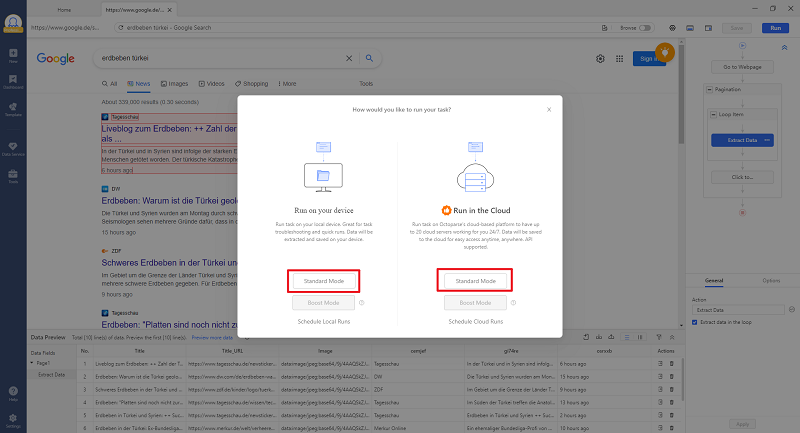Toggle Extract data in the loop checkbox

pos(694,322)
